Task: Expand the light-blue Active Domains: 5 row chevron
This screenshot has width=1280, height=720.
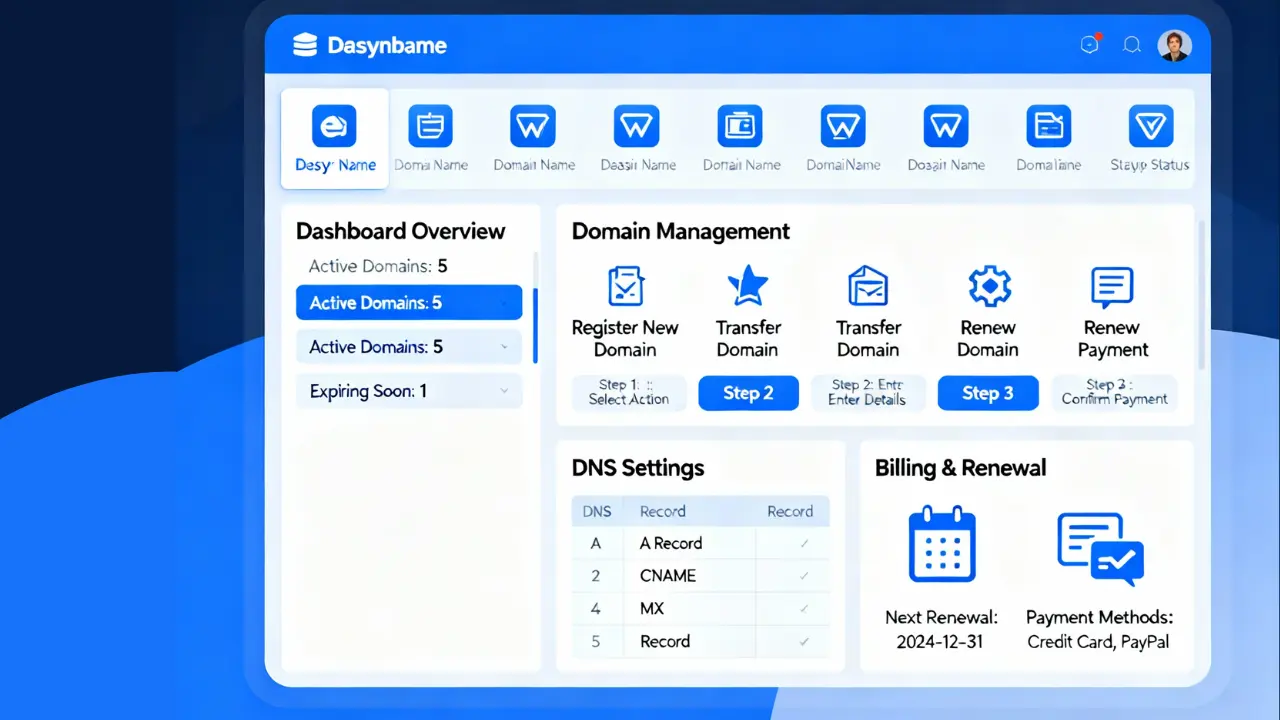Action: [x=505, y=347]
